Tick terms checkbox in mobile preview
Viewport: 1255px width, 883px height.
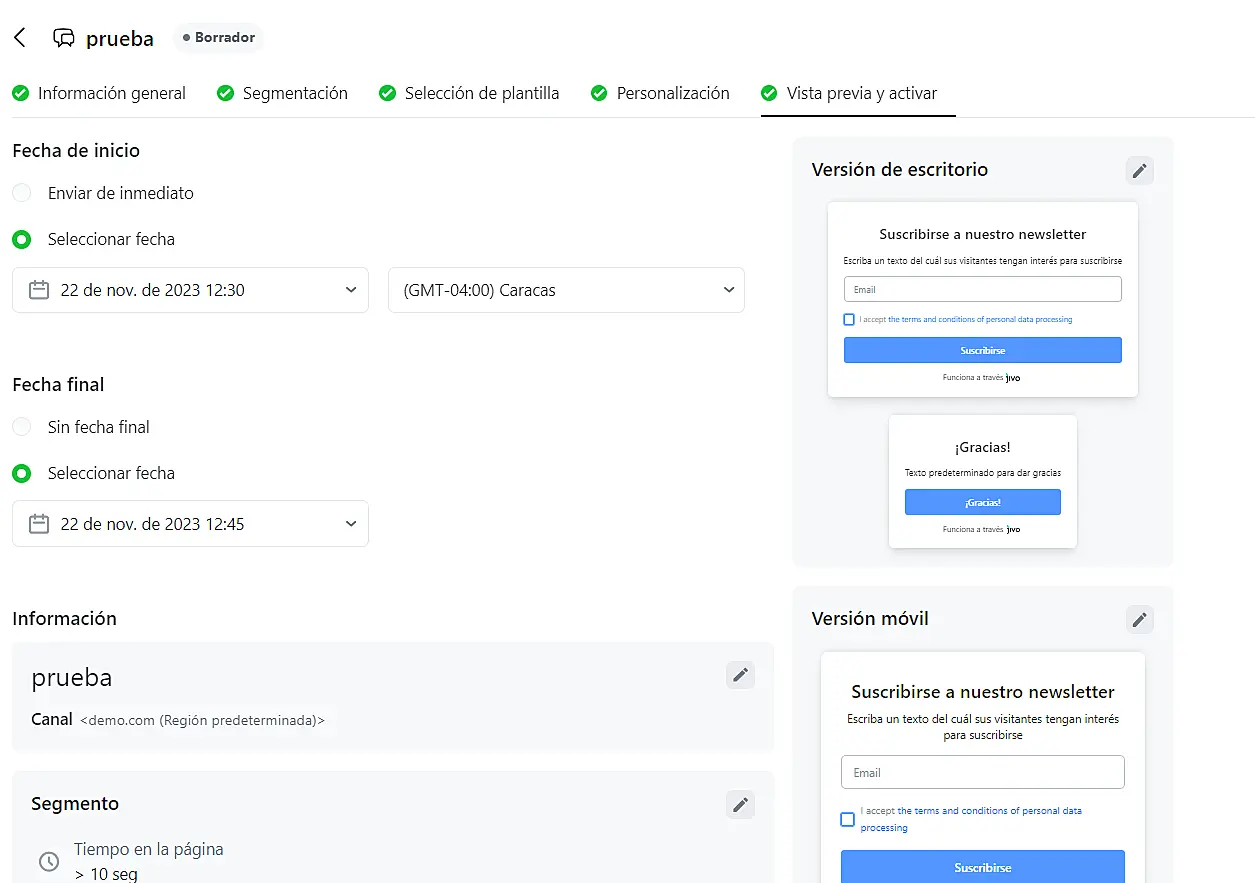click(x=848, y=820)
